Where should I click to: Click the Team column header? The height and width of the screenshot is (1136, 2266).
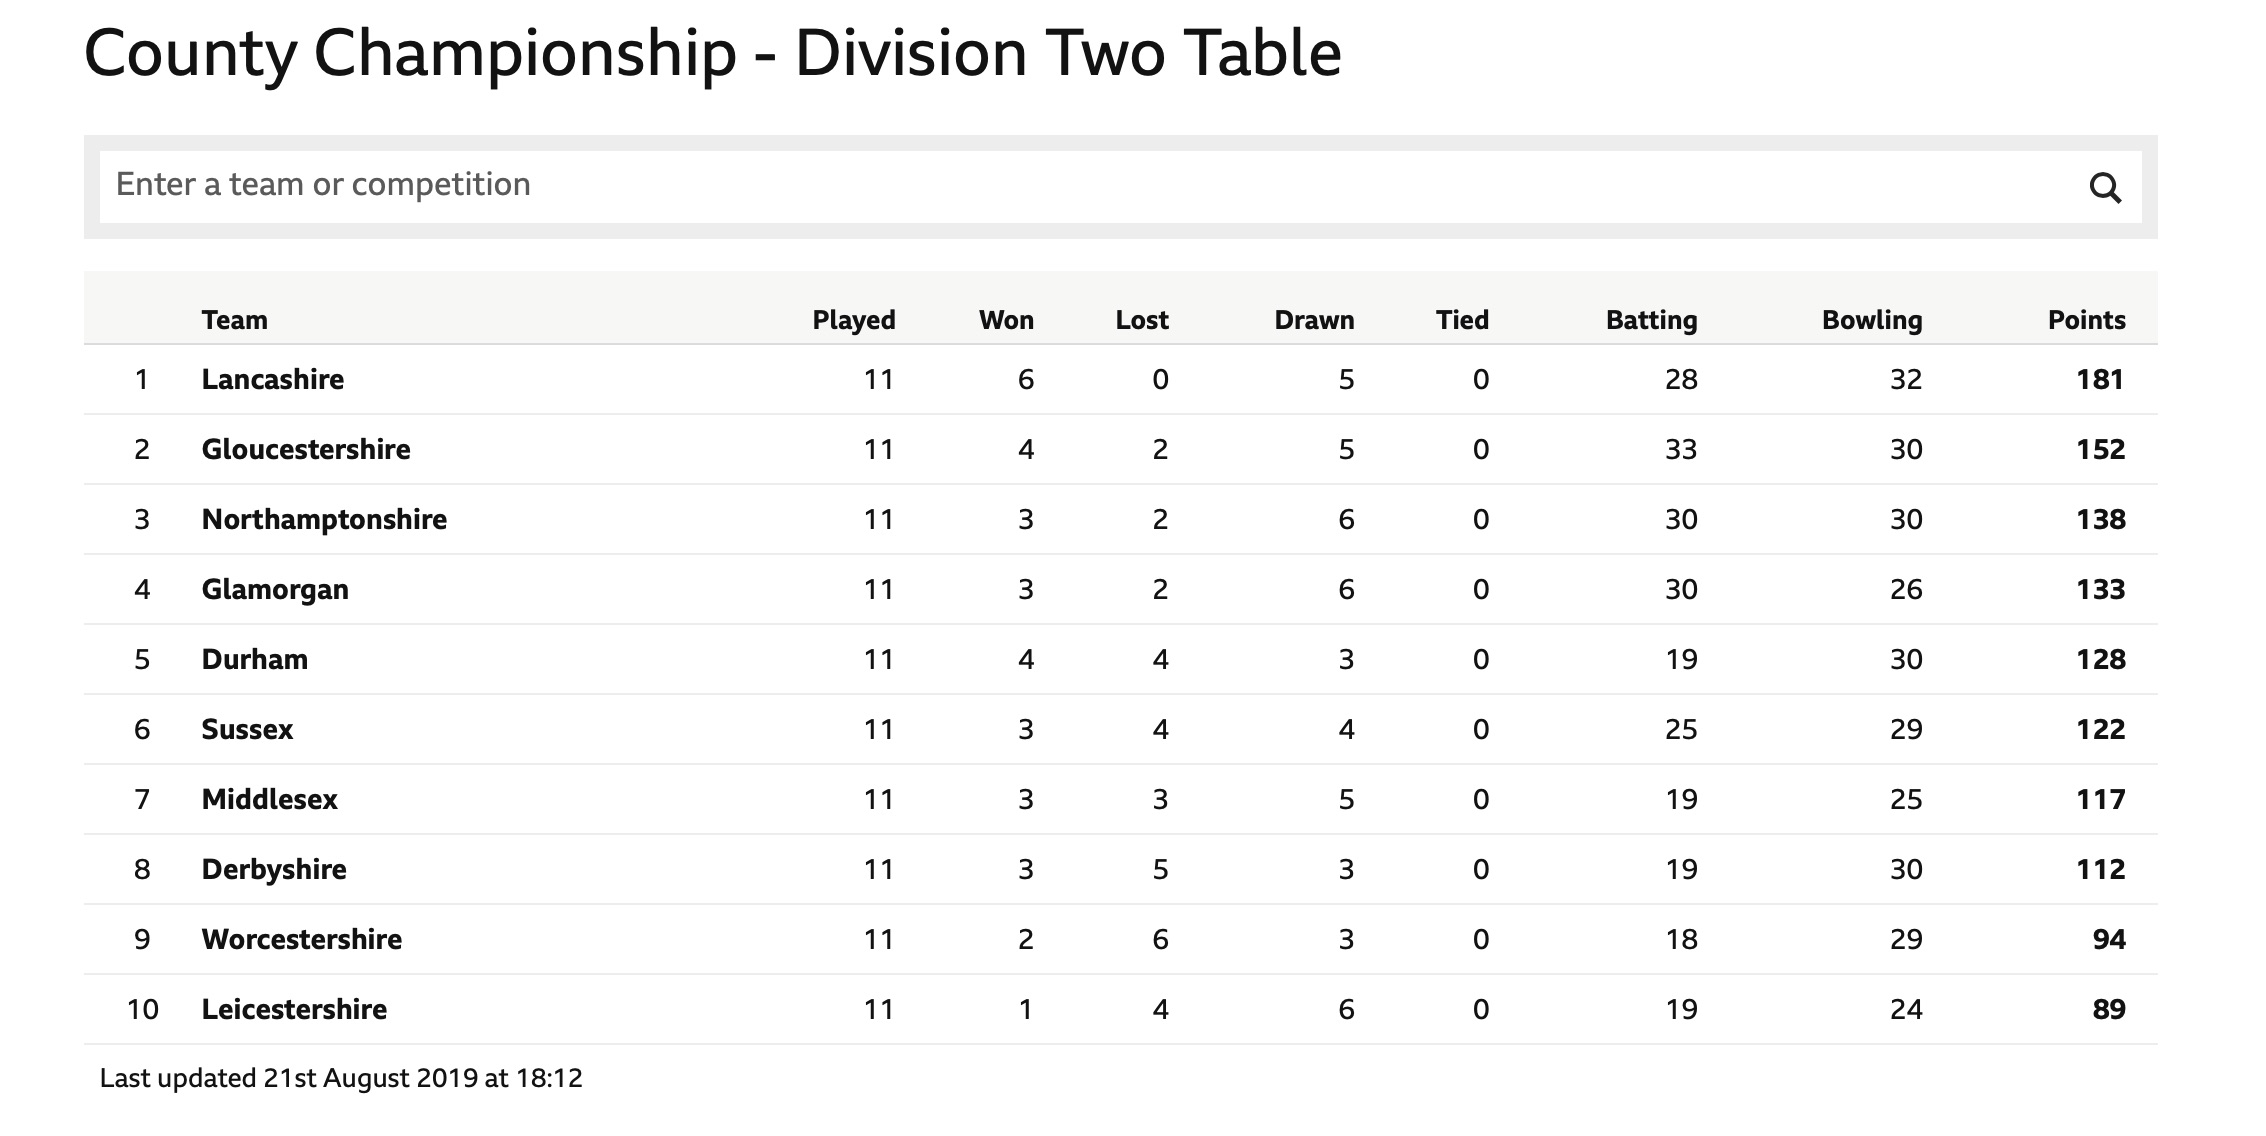click(x=235, y=320)
